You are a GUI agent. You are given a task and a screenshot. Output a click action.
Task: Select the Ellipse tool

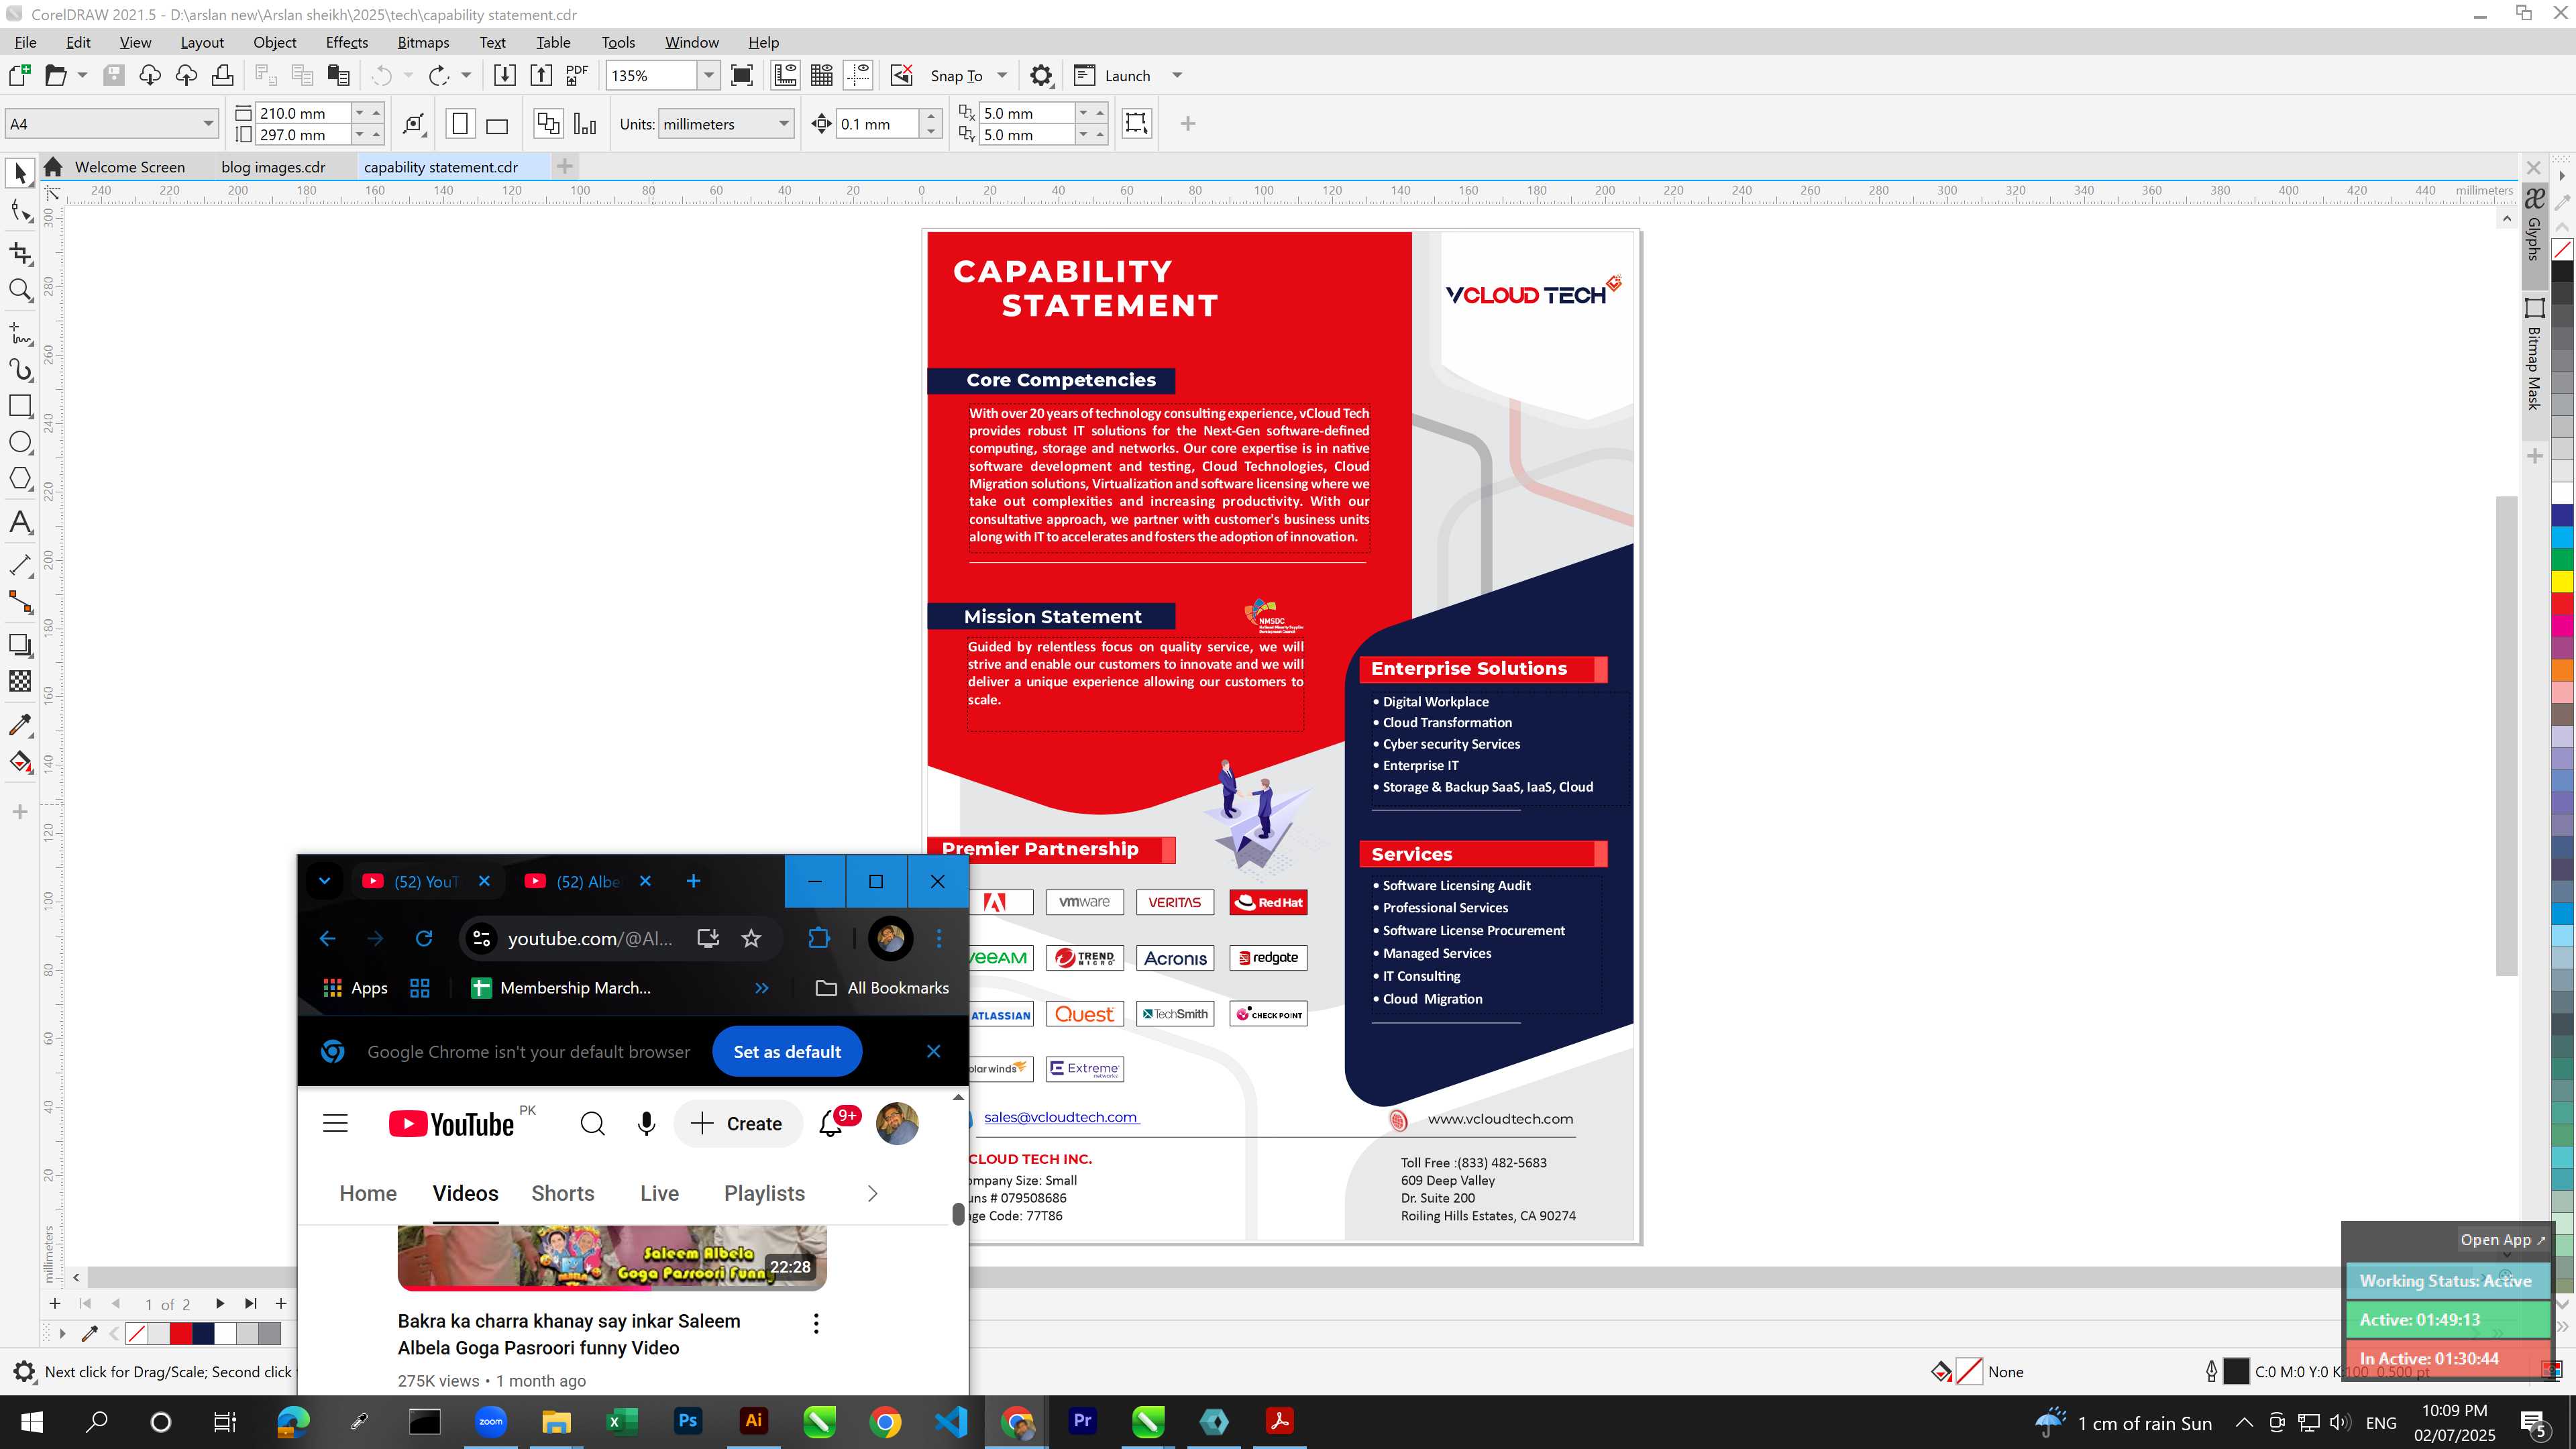[20, 442]
